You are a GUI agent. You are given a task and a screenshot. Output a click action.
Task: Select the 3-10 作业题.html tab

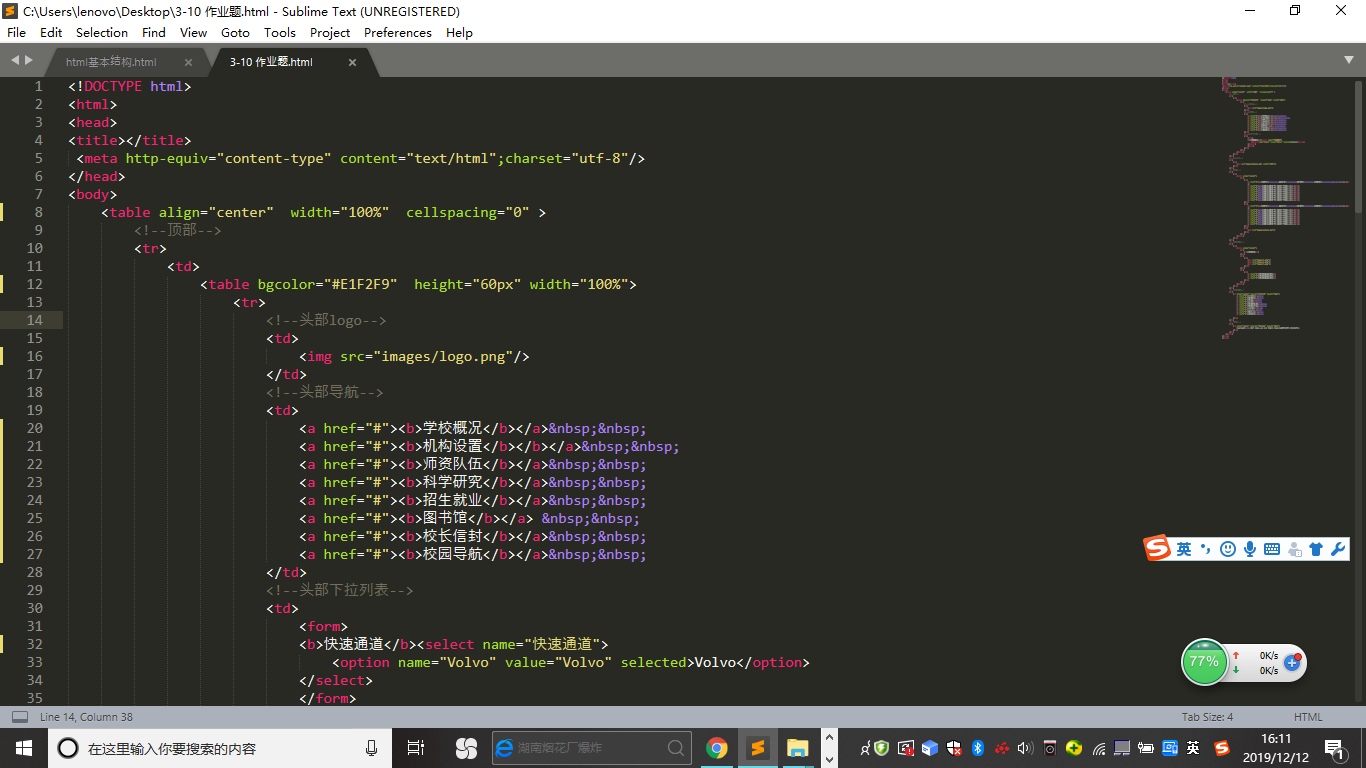(271, 62)
